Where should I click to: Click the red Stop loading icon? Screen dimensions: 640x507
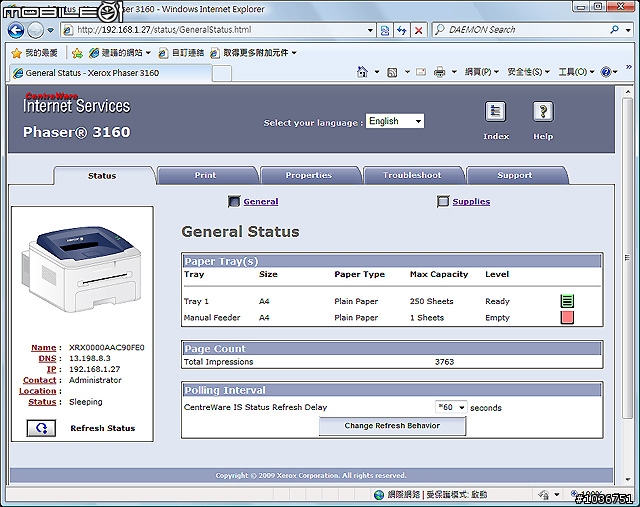click(x=418, y=30)
